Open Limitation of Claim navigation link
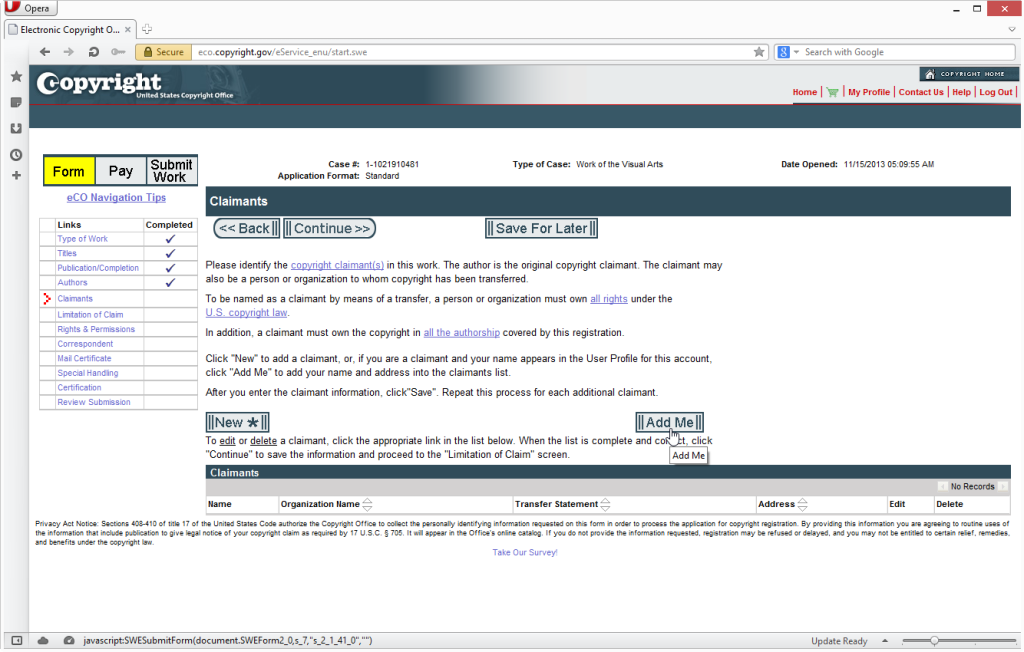1024x652 pixels. click(x=90, y=315)
